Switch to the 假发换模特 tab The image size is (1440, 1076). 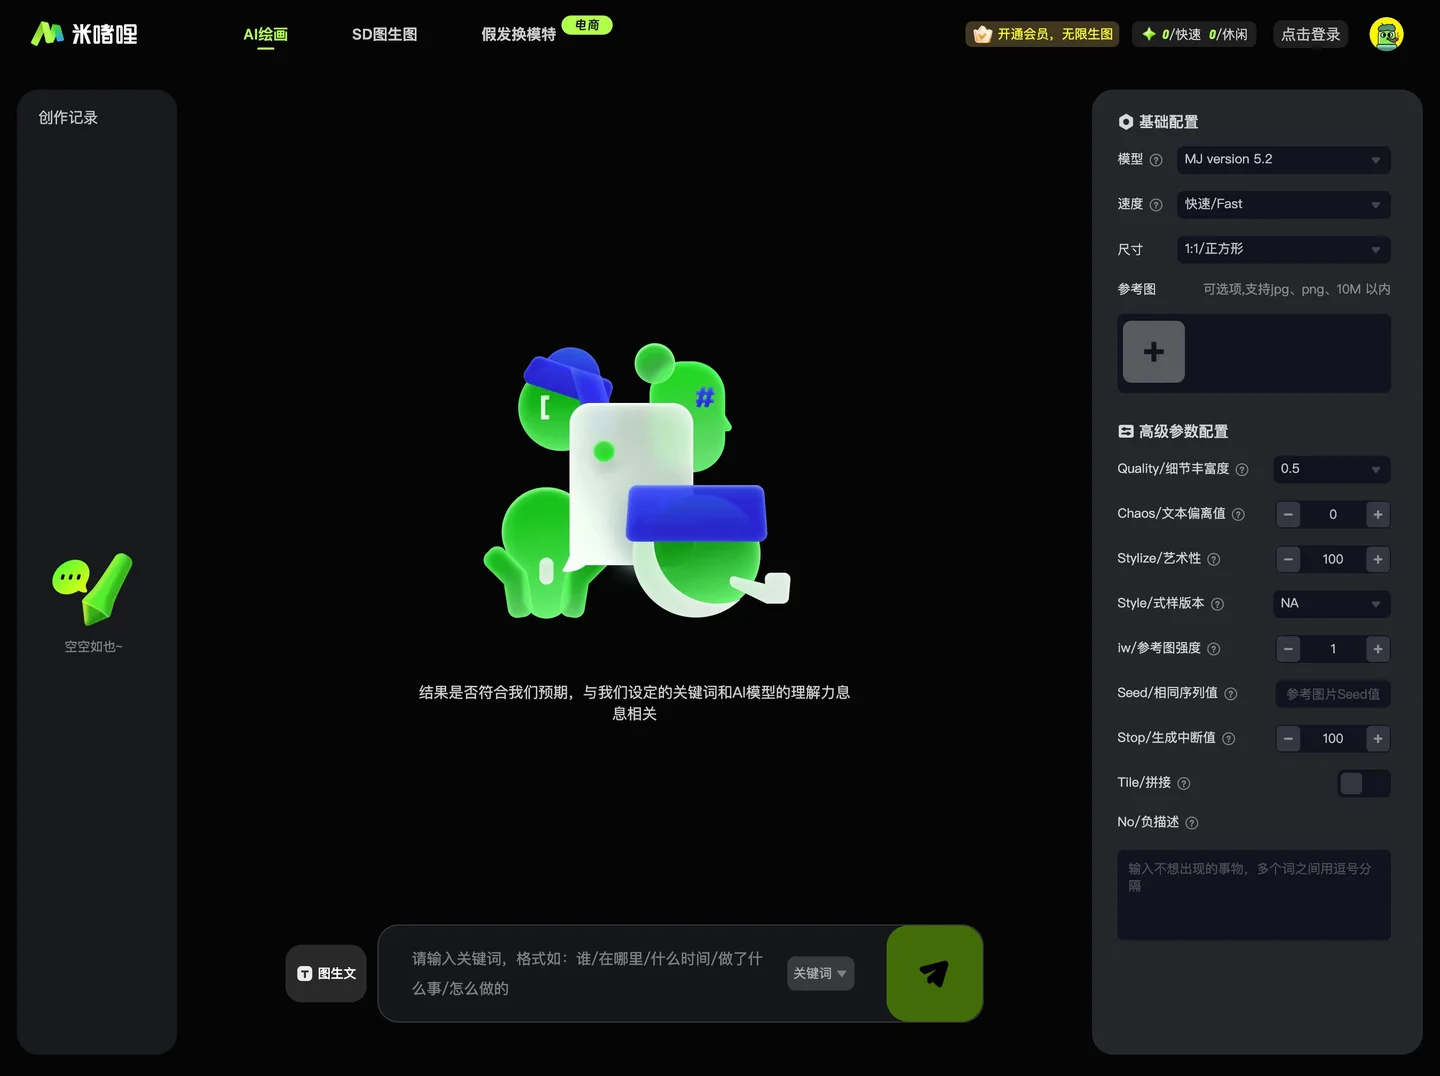pos(517,33)
